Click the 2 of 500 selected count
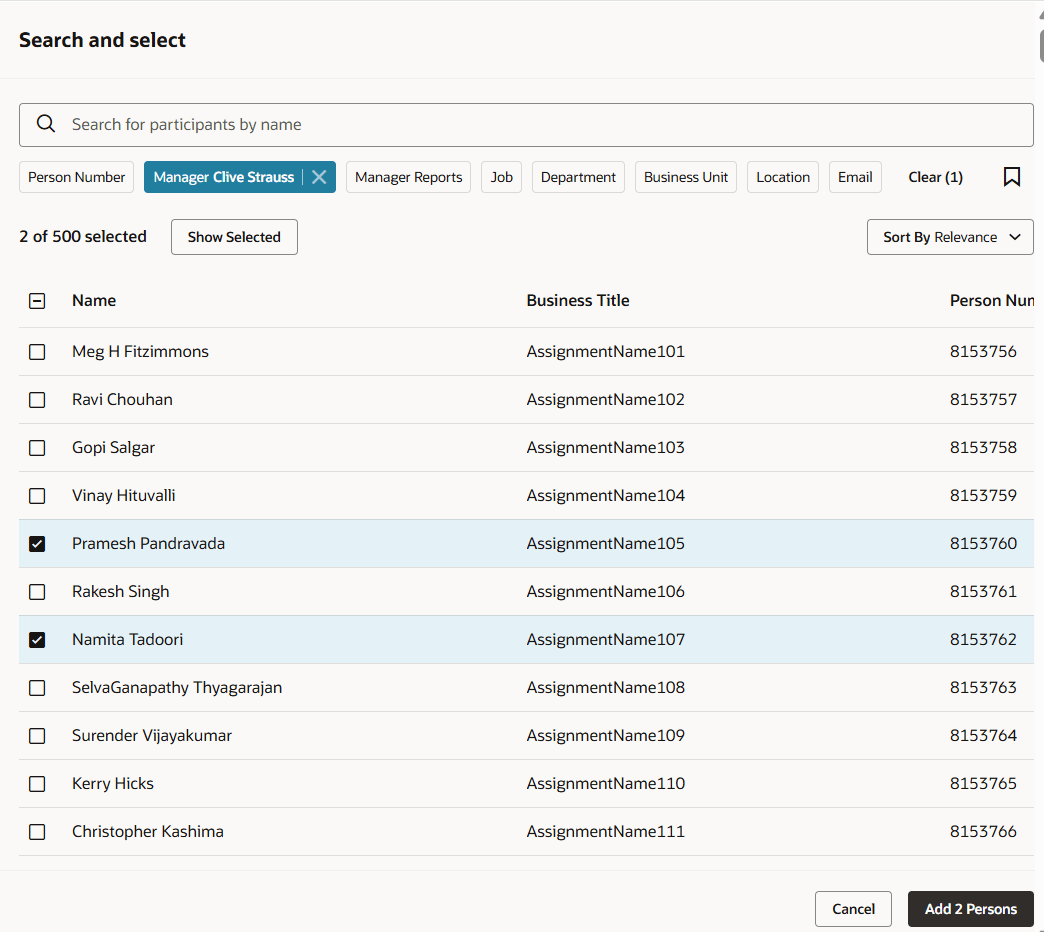The height and width of the screenshot is (932, 1044). coord(83,236)
